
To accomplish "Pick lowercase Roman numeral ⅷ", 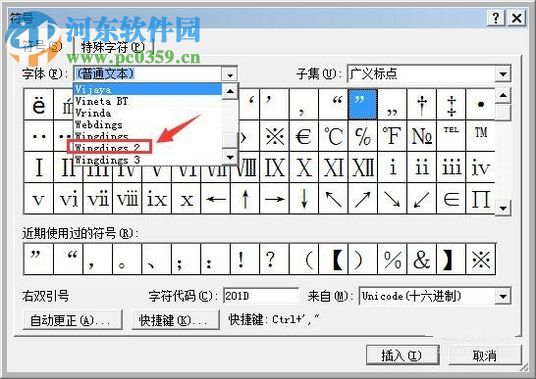I will pyautogui.click(x=127, y=199).
